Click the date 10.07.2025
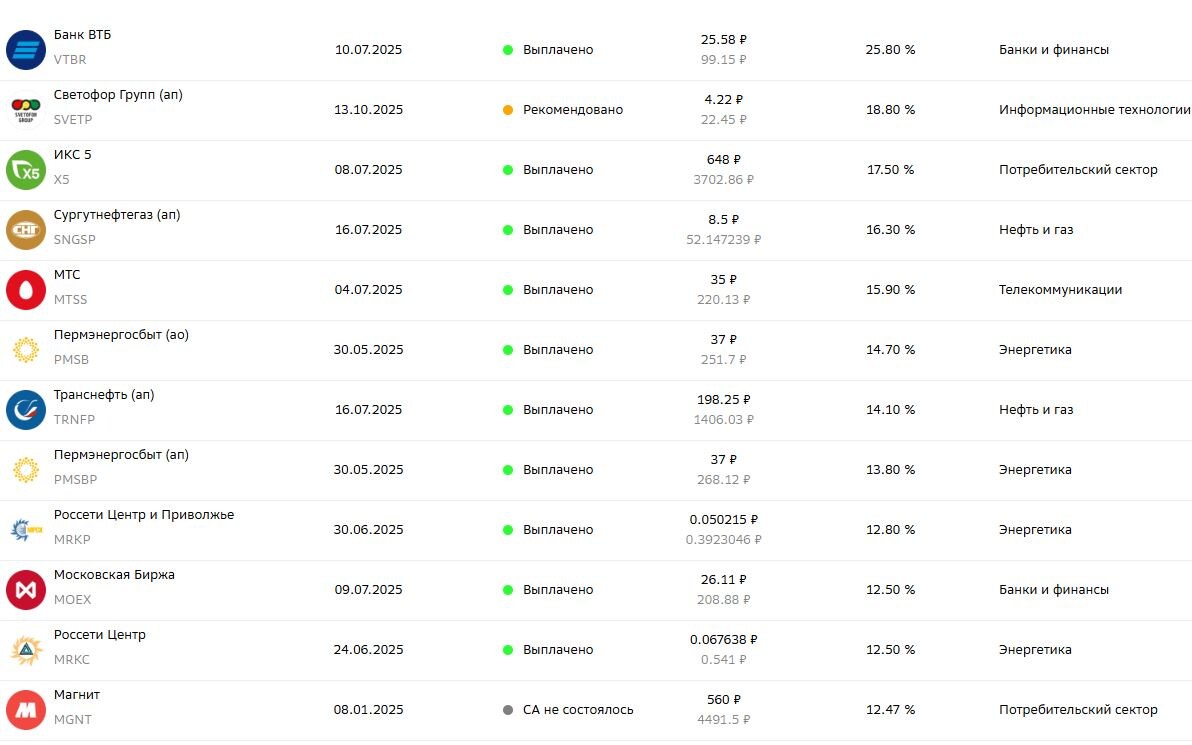 [369, 50]
